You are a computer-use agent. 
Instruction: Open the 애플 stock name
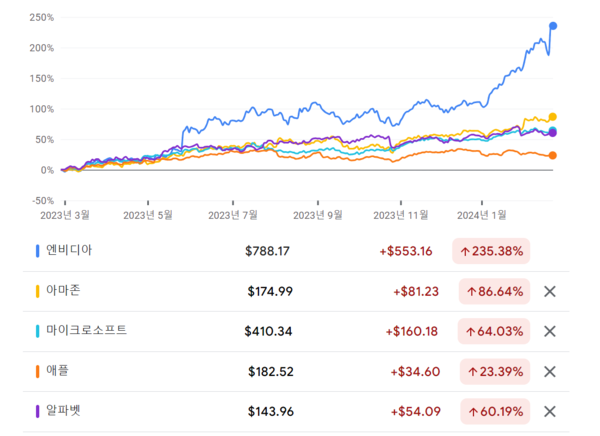(x=57, y=371)
